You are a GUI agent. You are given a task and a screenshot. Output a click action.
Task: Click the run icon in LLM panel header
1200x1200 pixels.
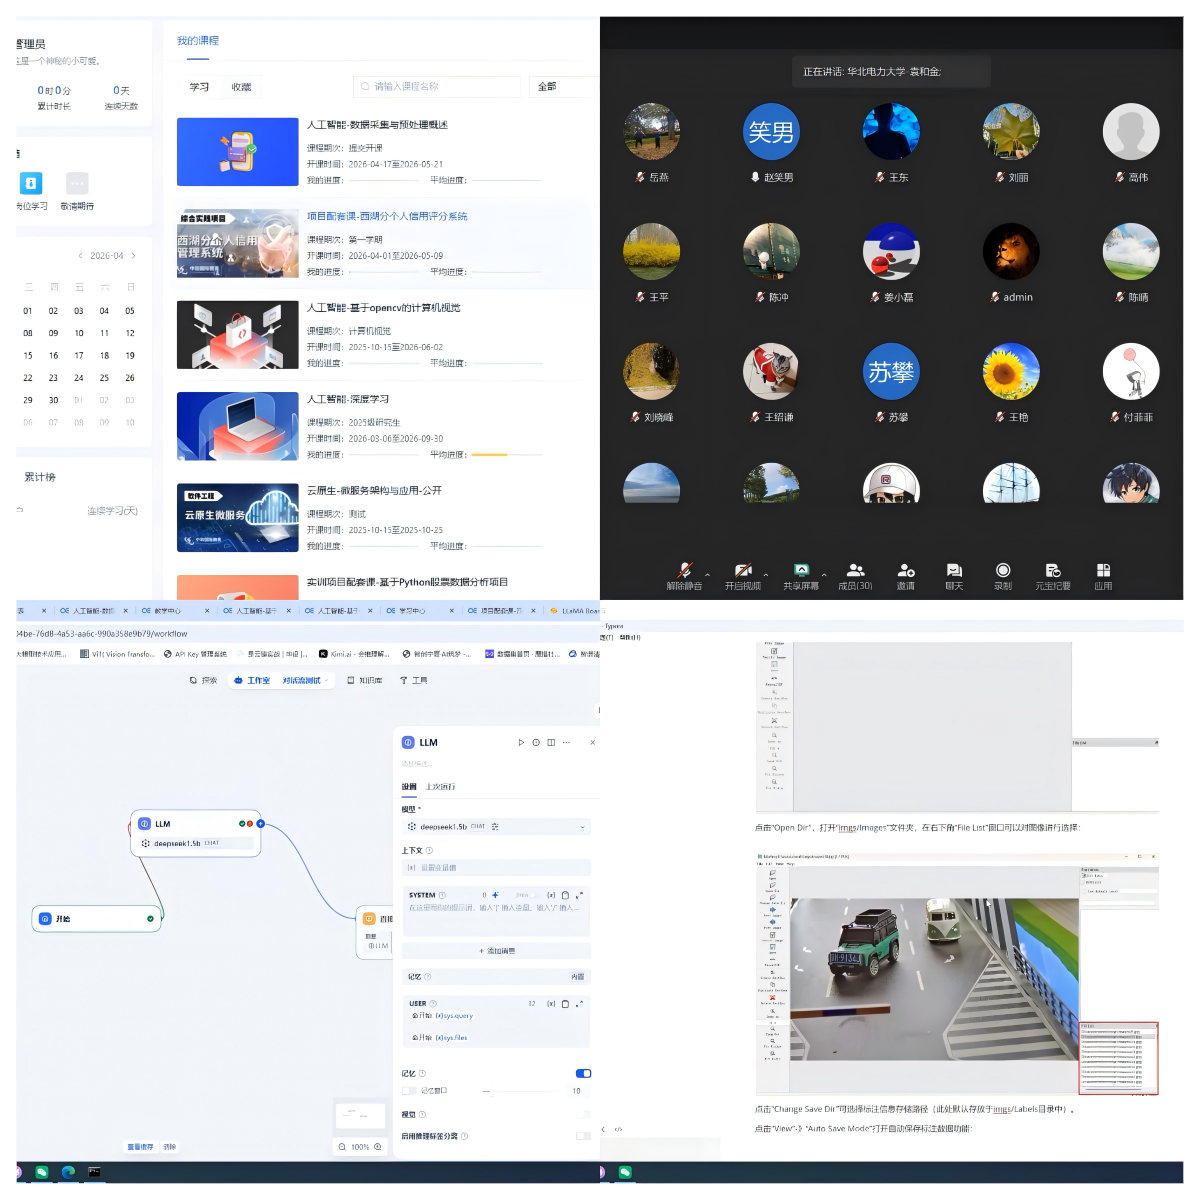pyautogui.click(x=521, y=742)
